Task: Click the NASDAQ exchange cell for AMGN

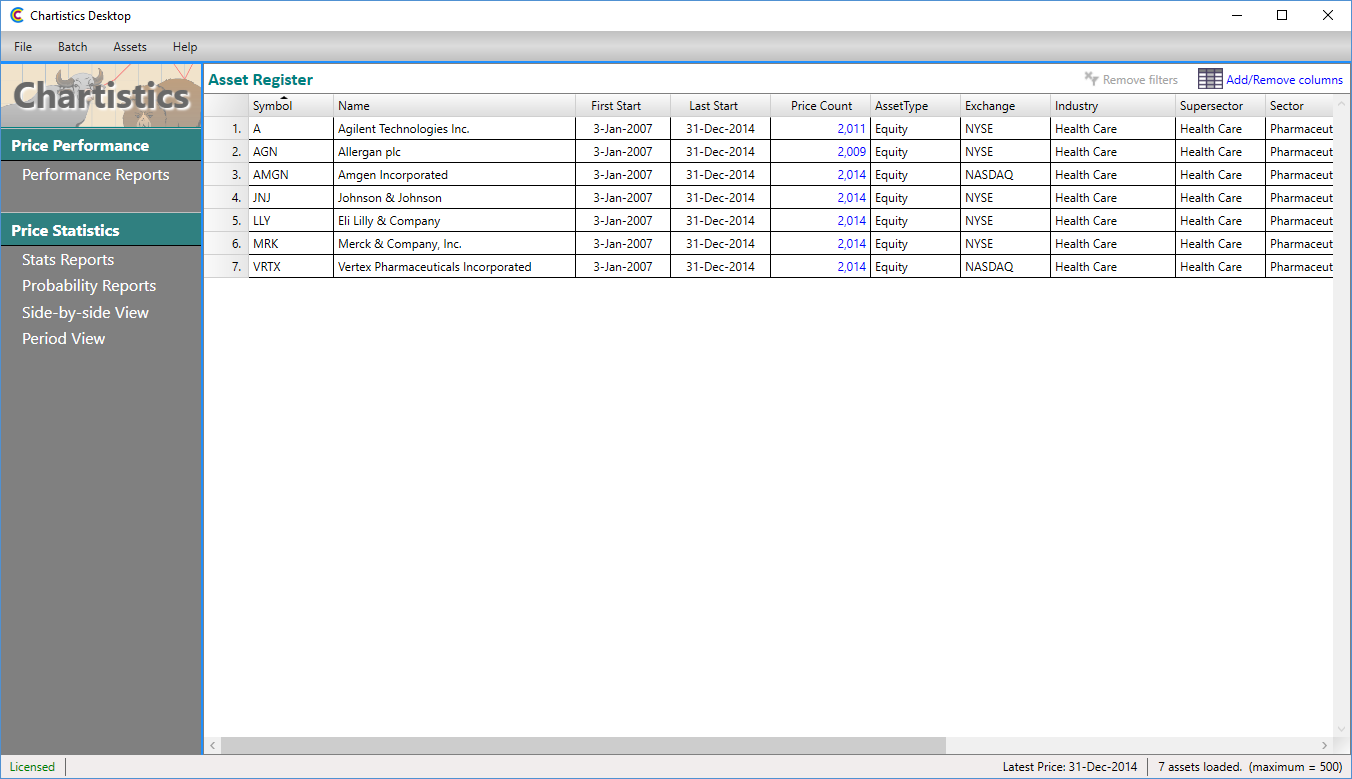Action: point(1005,175)
